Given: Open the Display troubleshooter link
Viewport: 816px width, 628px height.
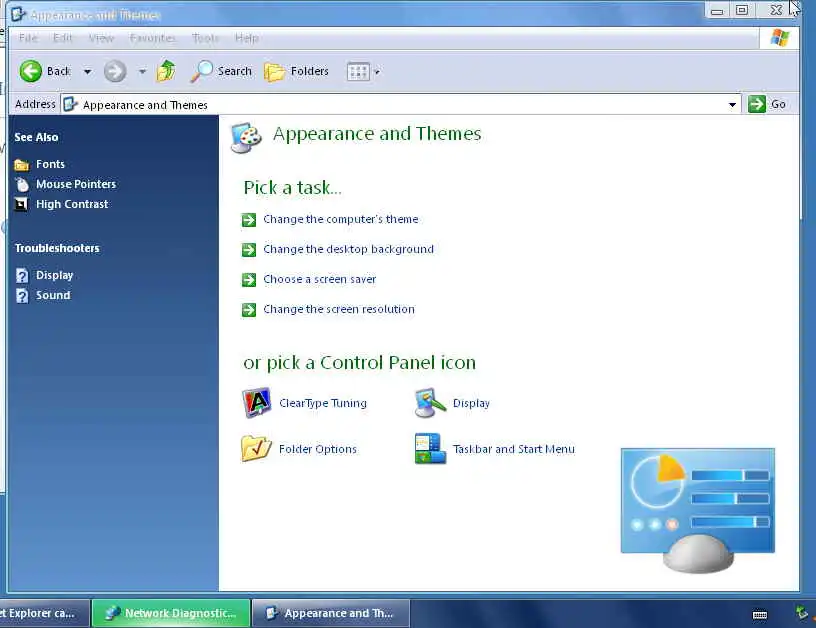Looking at the screenshot, I should point(55,275).
